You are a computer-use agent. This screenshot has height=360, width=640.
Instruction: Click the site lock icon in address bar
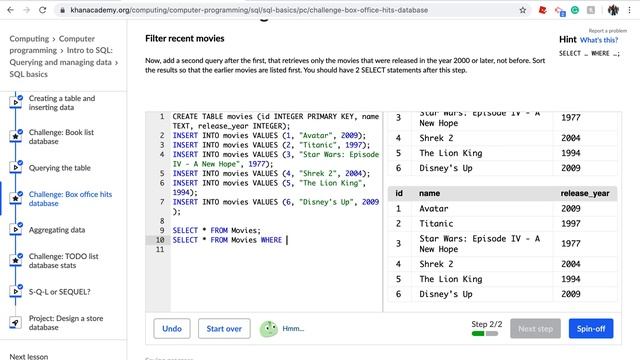coord(62,10)
